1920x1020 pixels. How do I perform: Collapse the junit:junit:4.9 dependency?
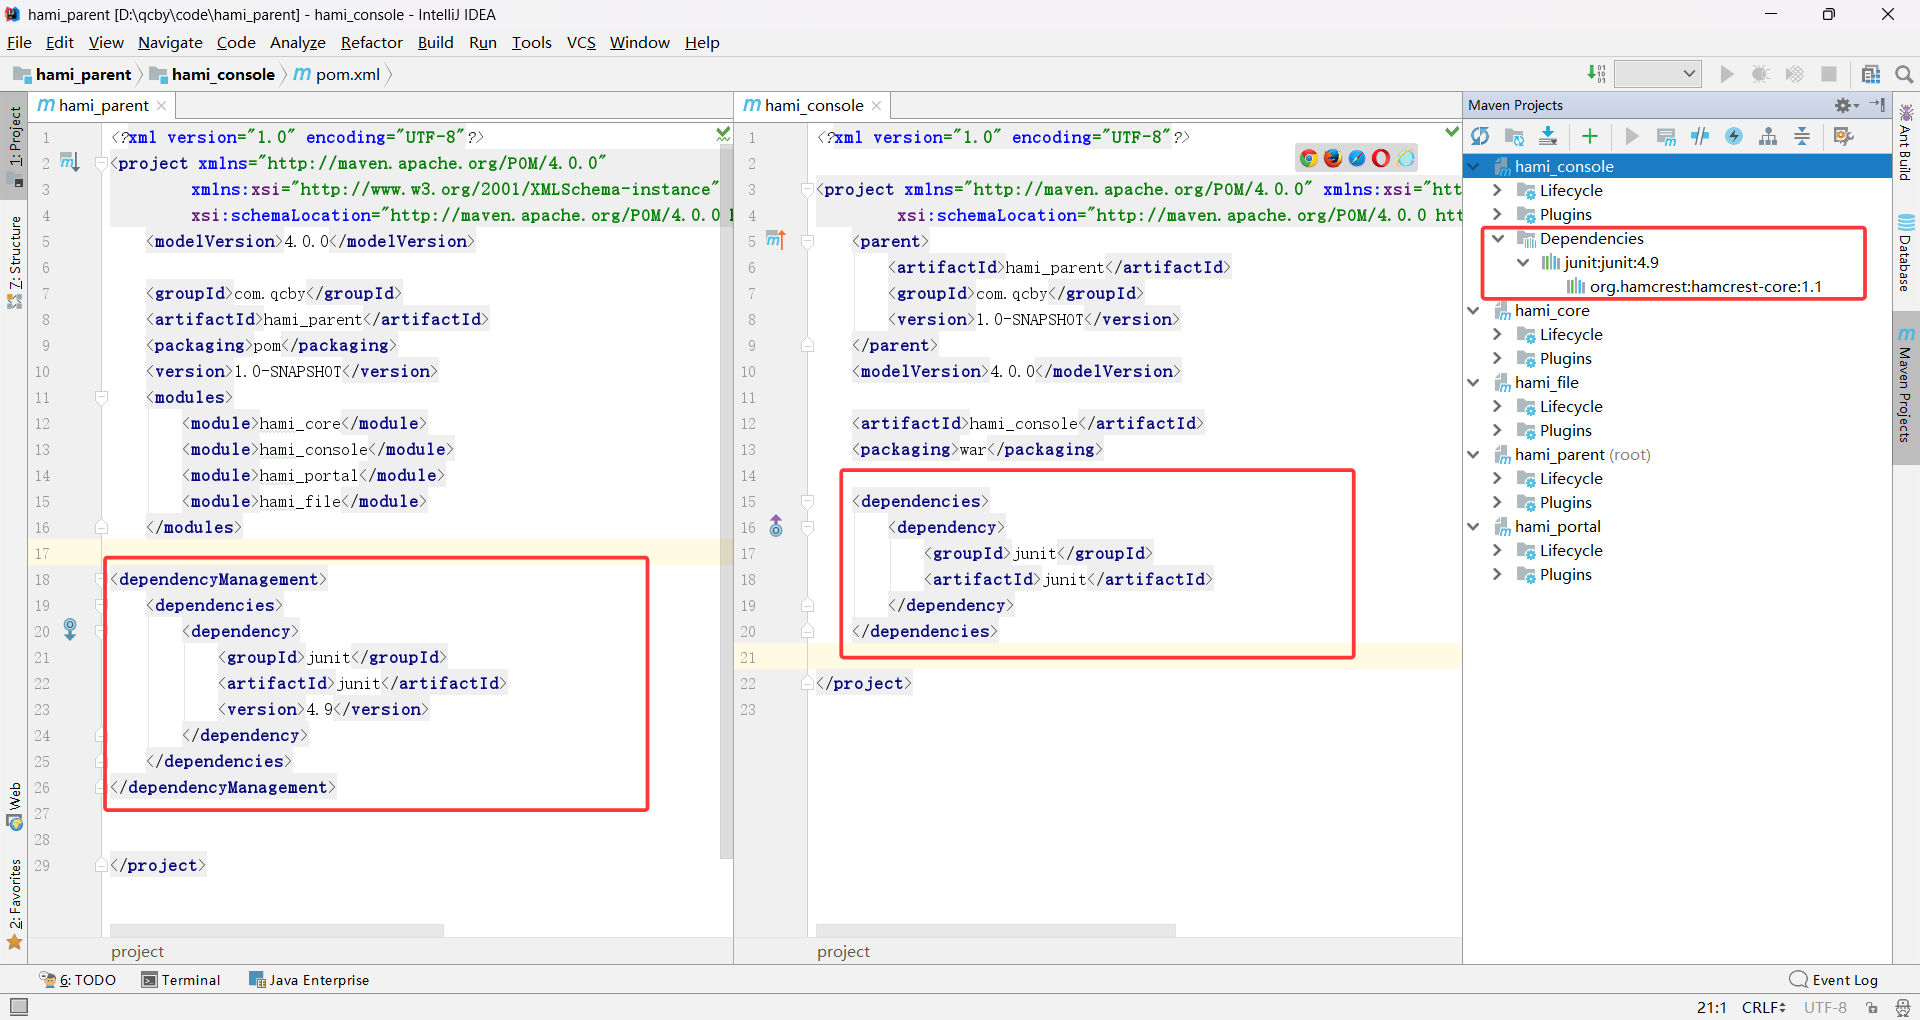pos(1523,262)
